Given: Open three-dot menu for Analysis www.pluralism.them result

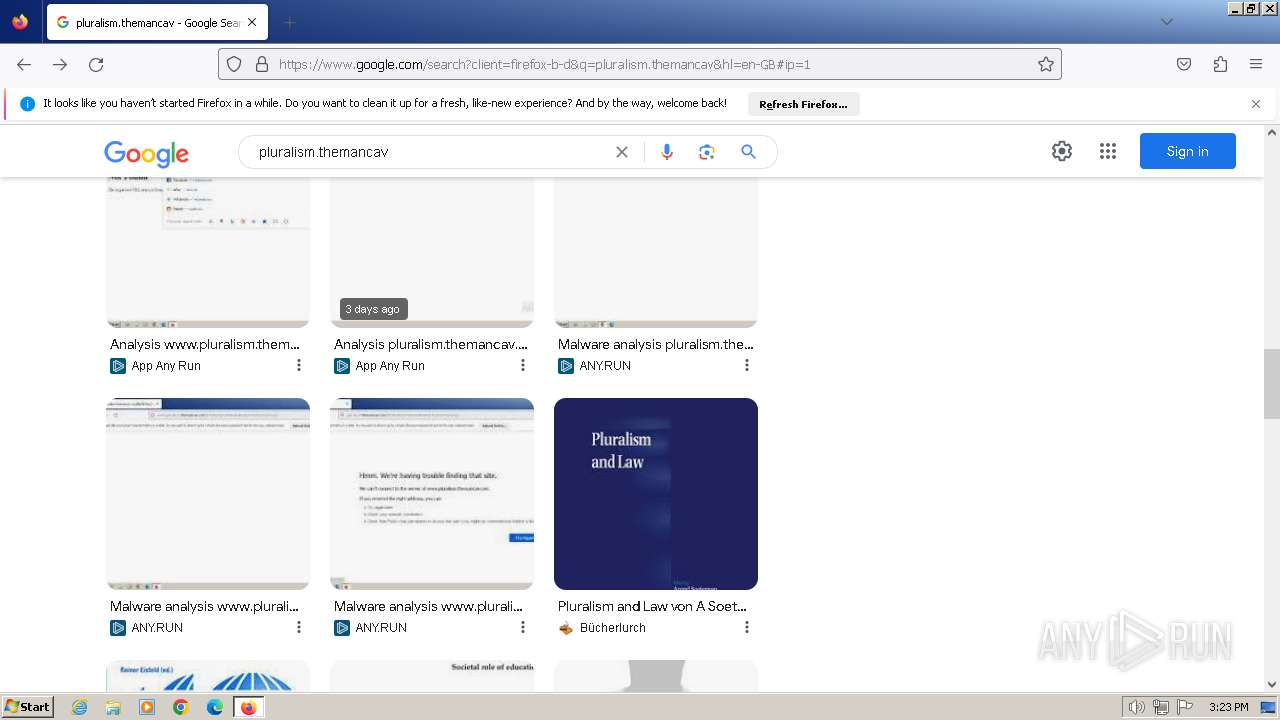Looking at the screenshot, I should [x=298, y=365].
